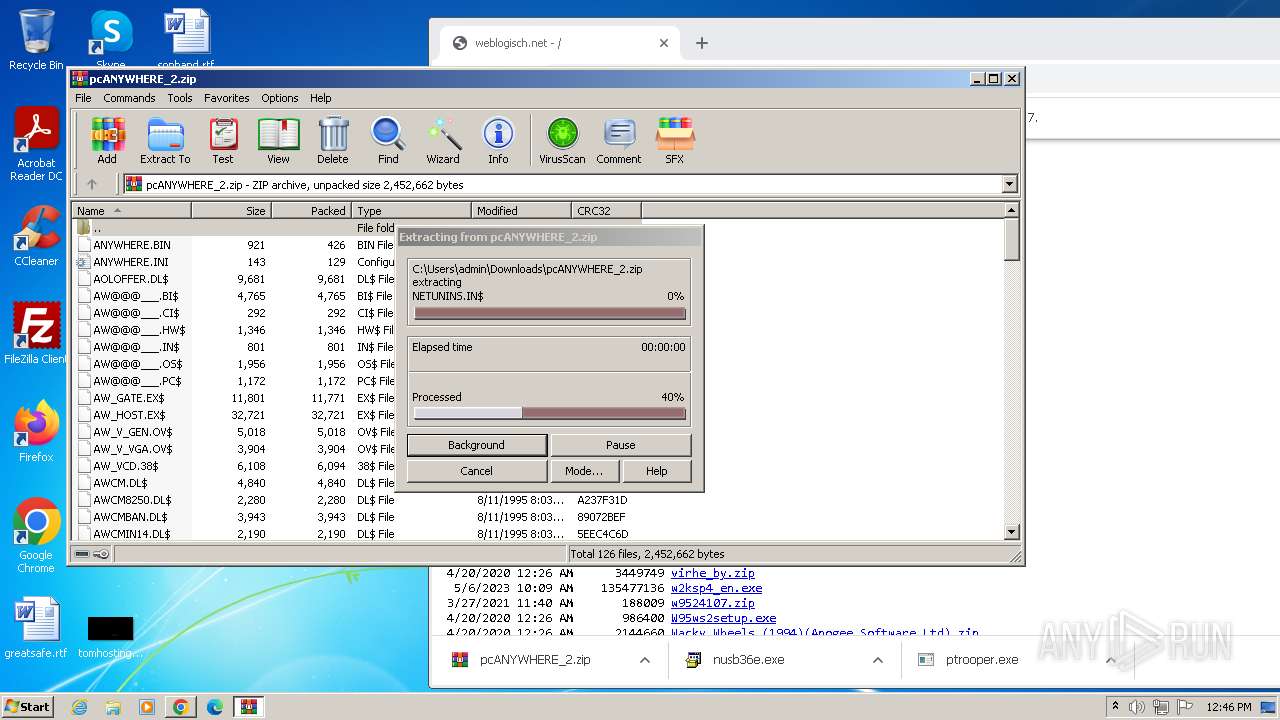
Task: Open the virhe_by.zip link
Action: point(713,573)
